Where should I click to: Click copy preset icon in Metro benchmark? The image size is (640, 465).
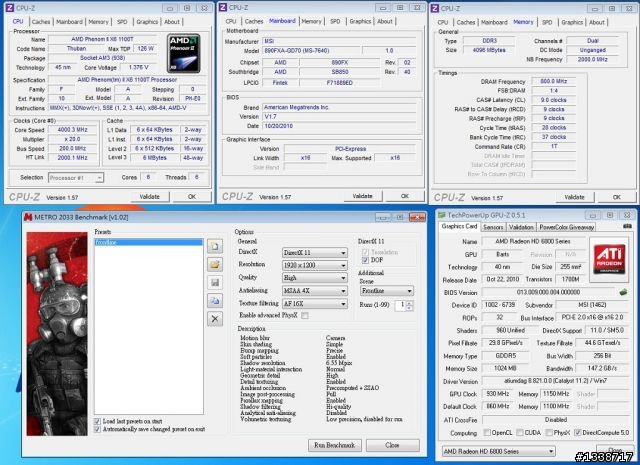pyautogui.click(x=215, y=301)
